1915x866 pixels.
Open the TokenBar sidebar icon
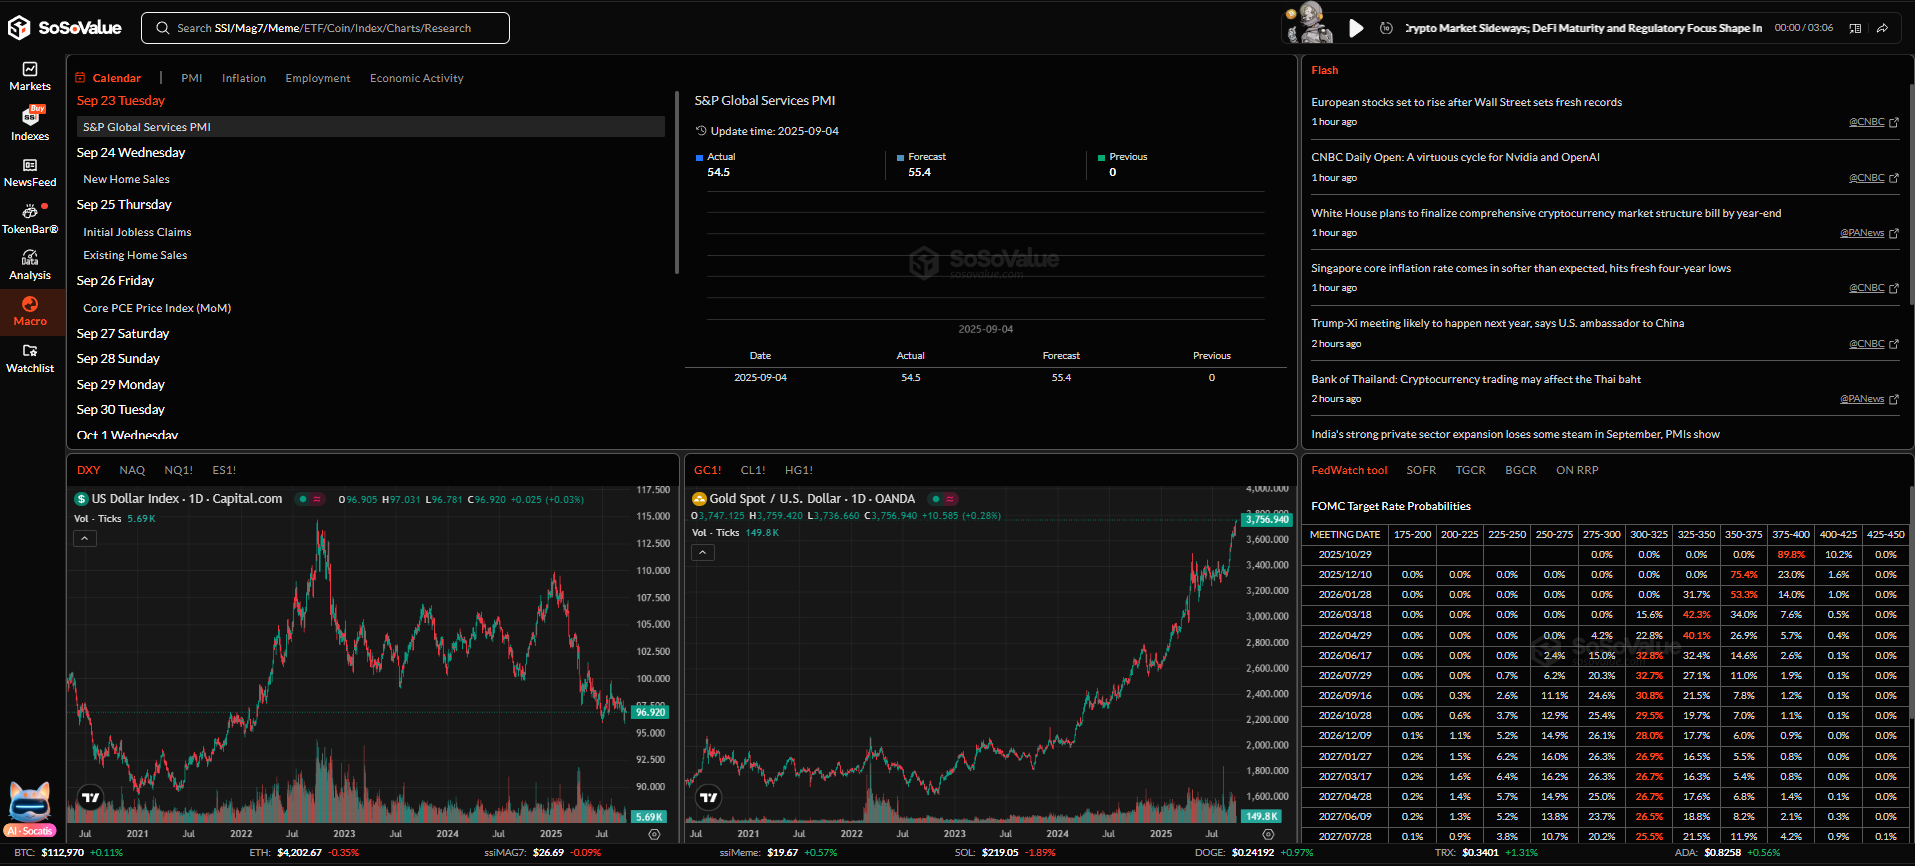(x=30, y=219)
